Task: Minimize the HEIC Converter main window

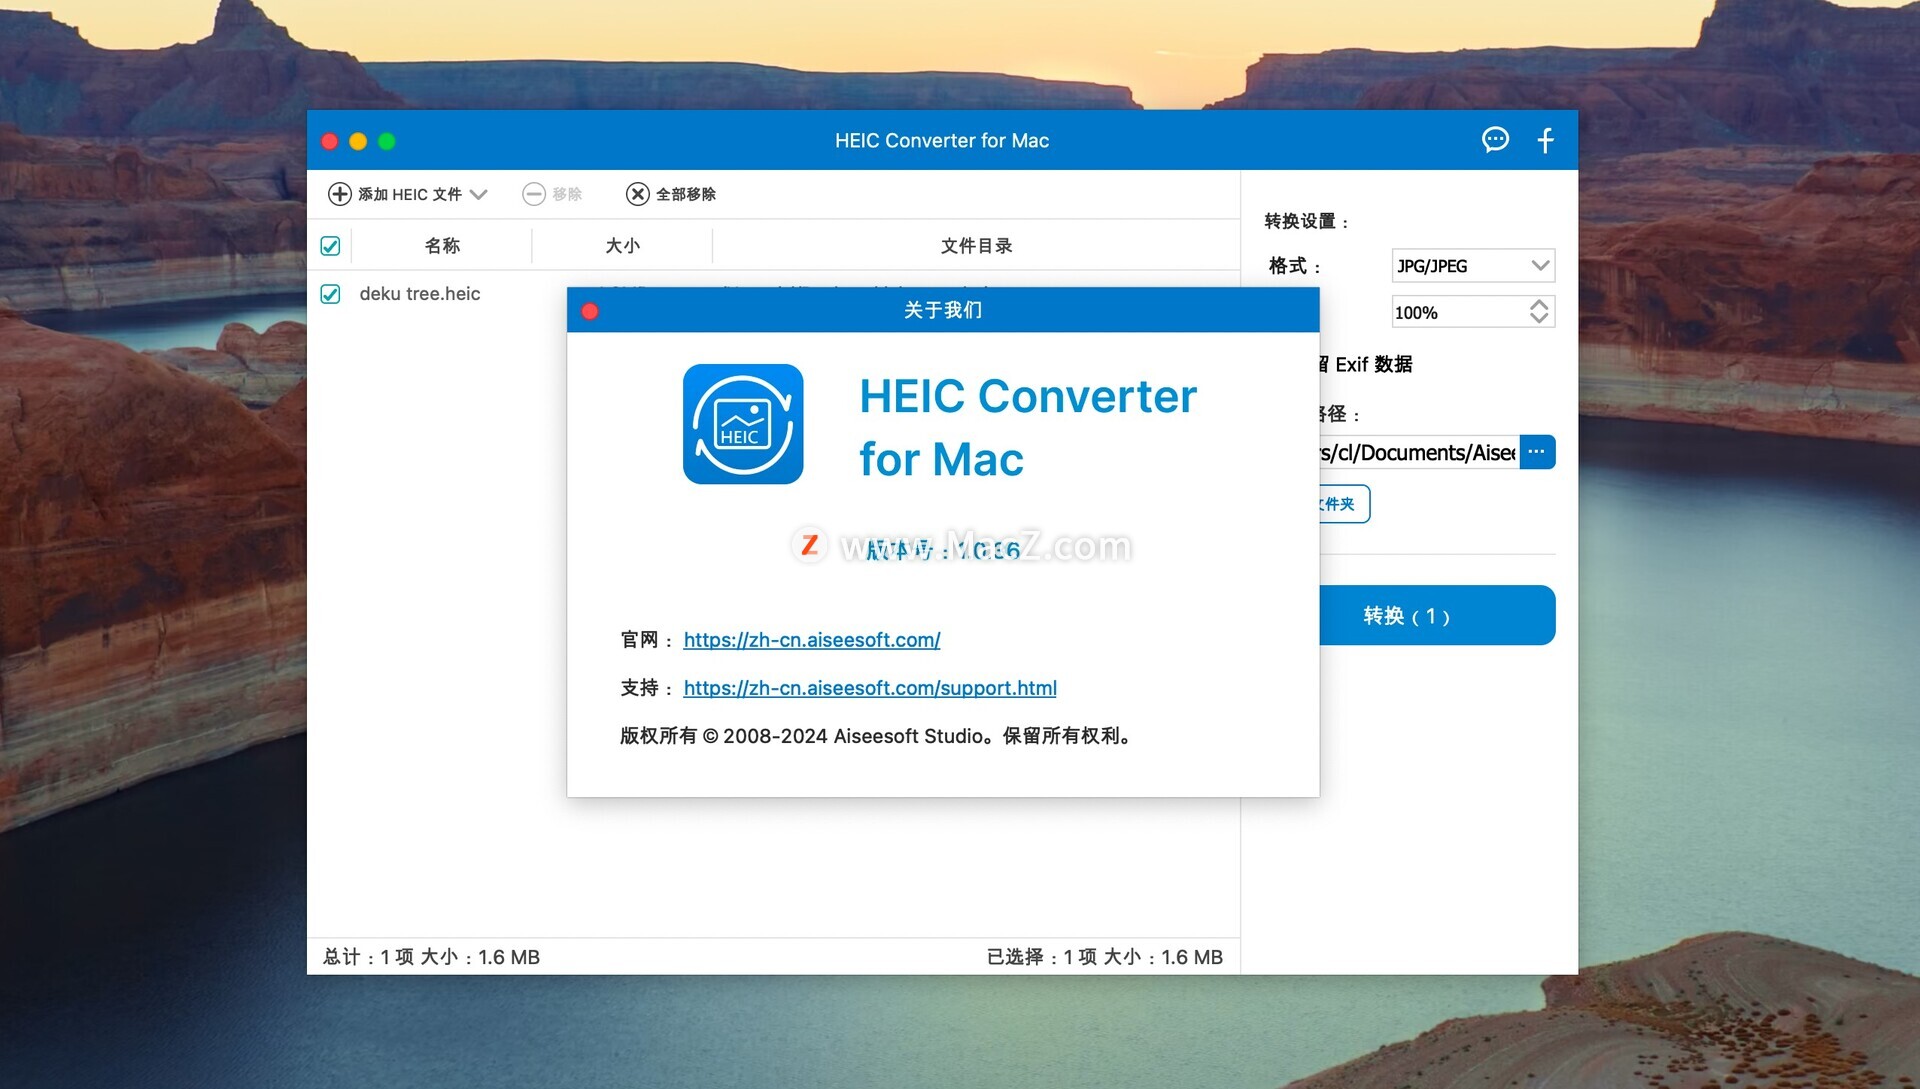Action: [358, 141]
